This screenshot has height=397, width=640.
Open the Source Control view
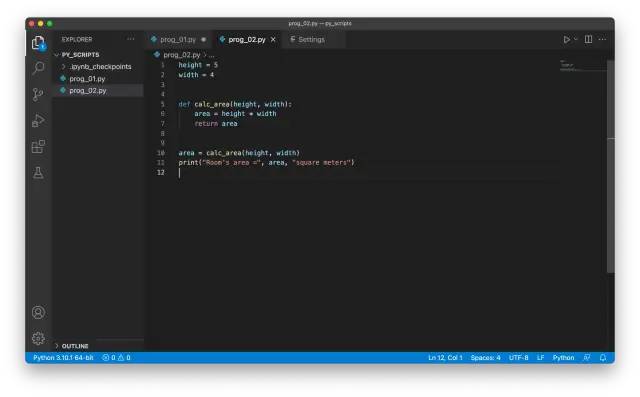tap(38, 94)
